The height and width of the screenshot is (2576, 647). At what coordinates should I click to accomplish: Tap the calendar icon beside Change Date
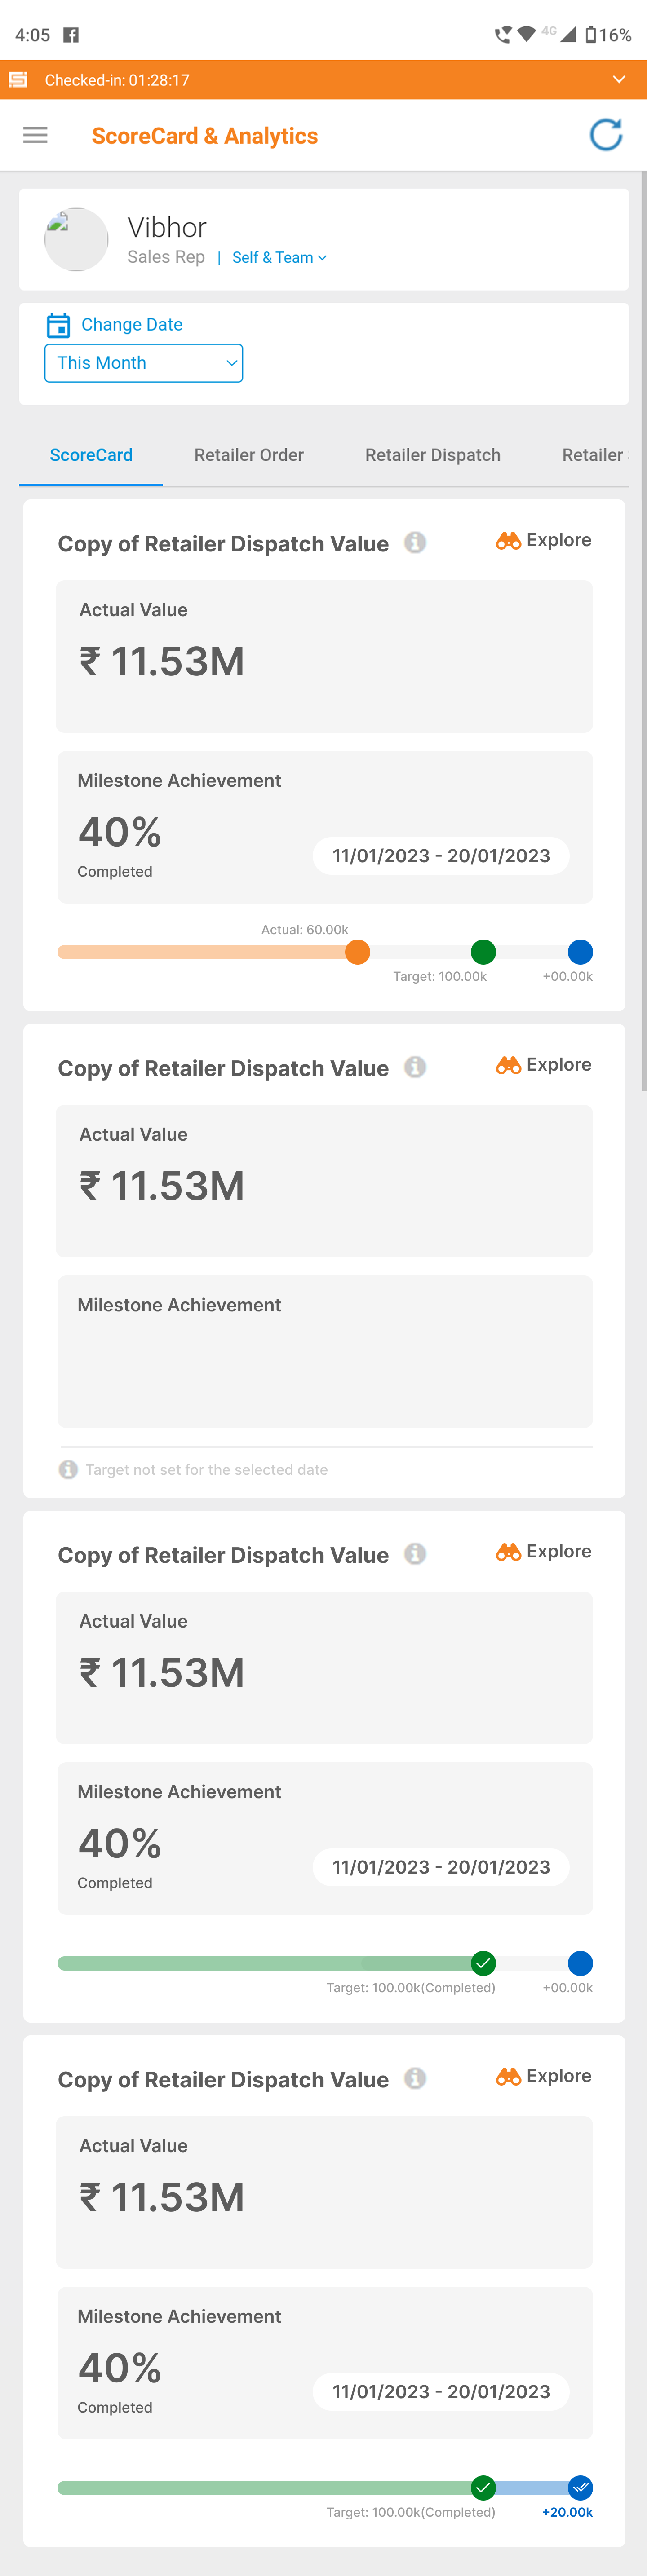(x=58, y=325)
